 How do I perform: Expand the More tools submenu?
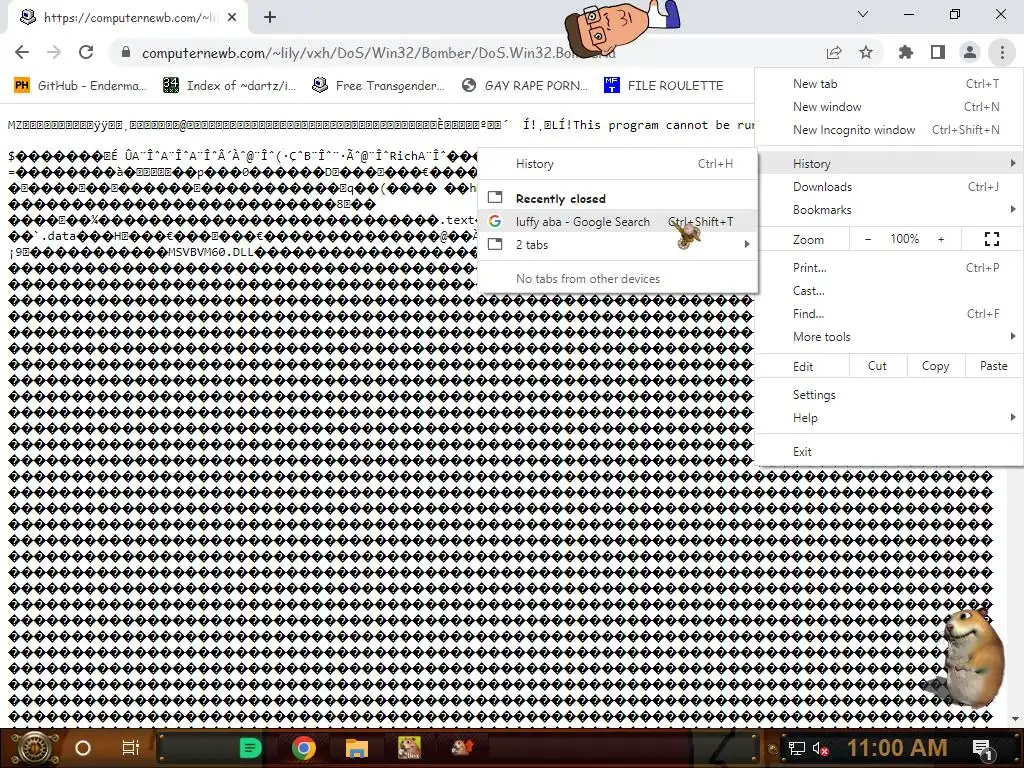(x=889, y=337)
